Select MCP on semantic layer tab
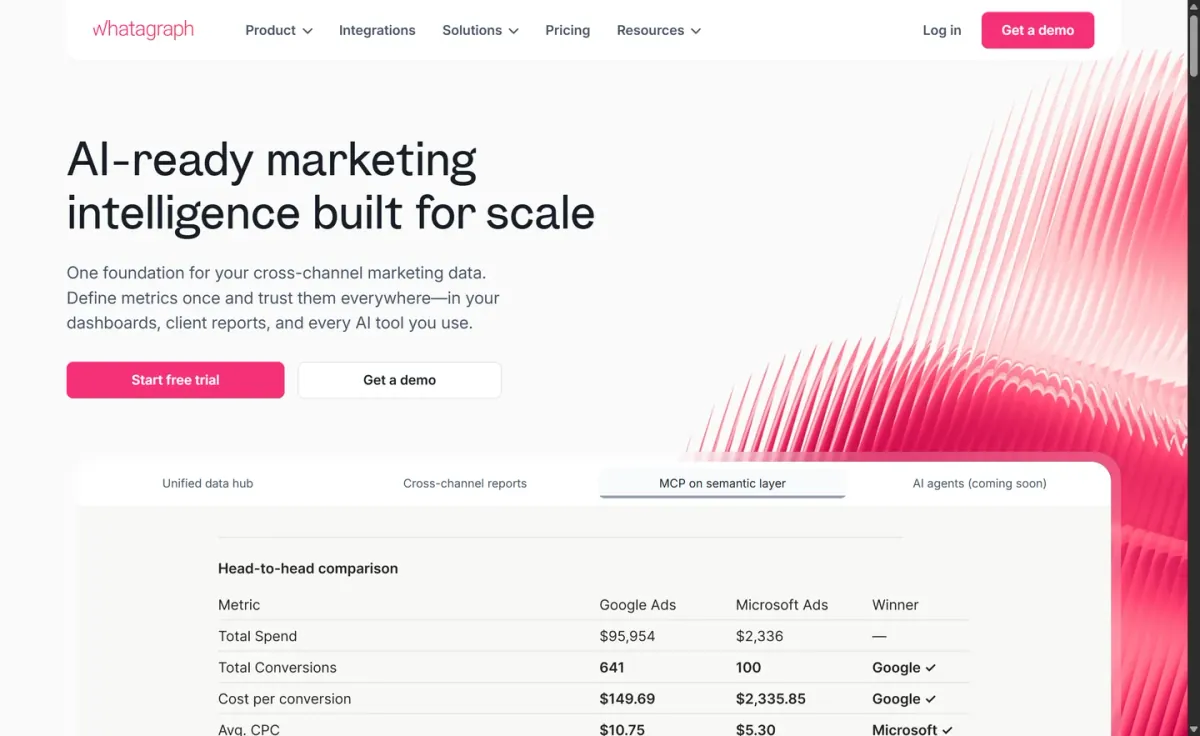This screenshot has width=1200, height=736. tap(722, 483)
